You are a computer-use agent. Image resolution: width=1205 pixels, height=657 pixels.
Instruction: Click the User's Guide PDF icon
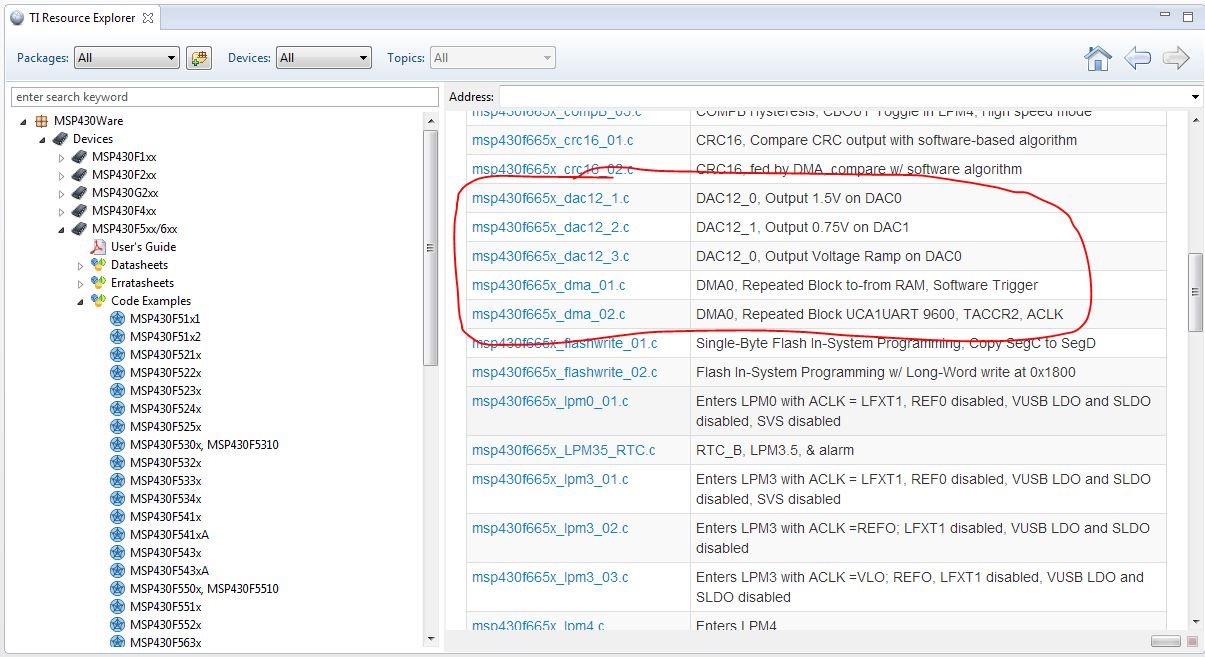point(98,247)
